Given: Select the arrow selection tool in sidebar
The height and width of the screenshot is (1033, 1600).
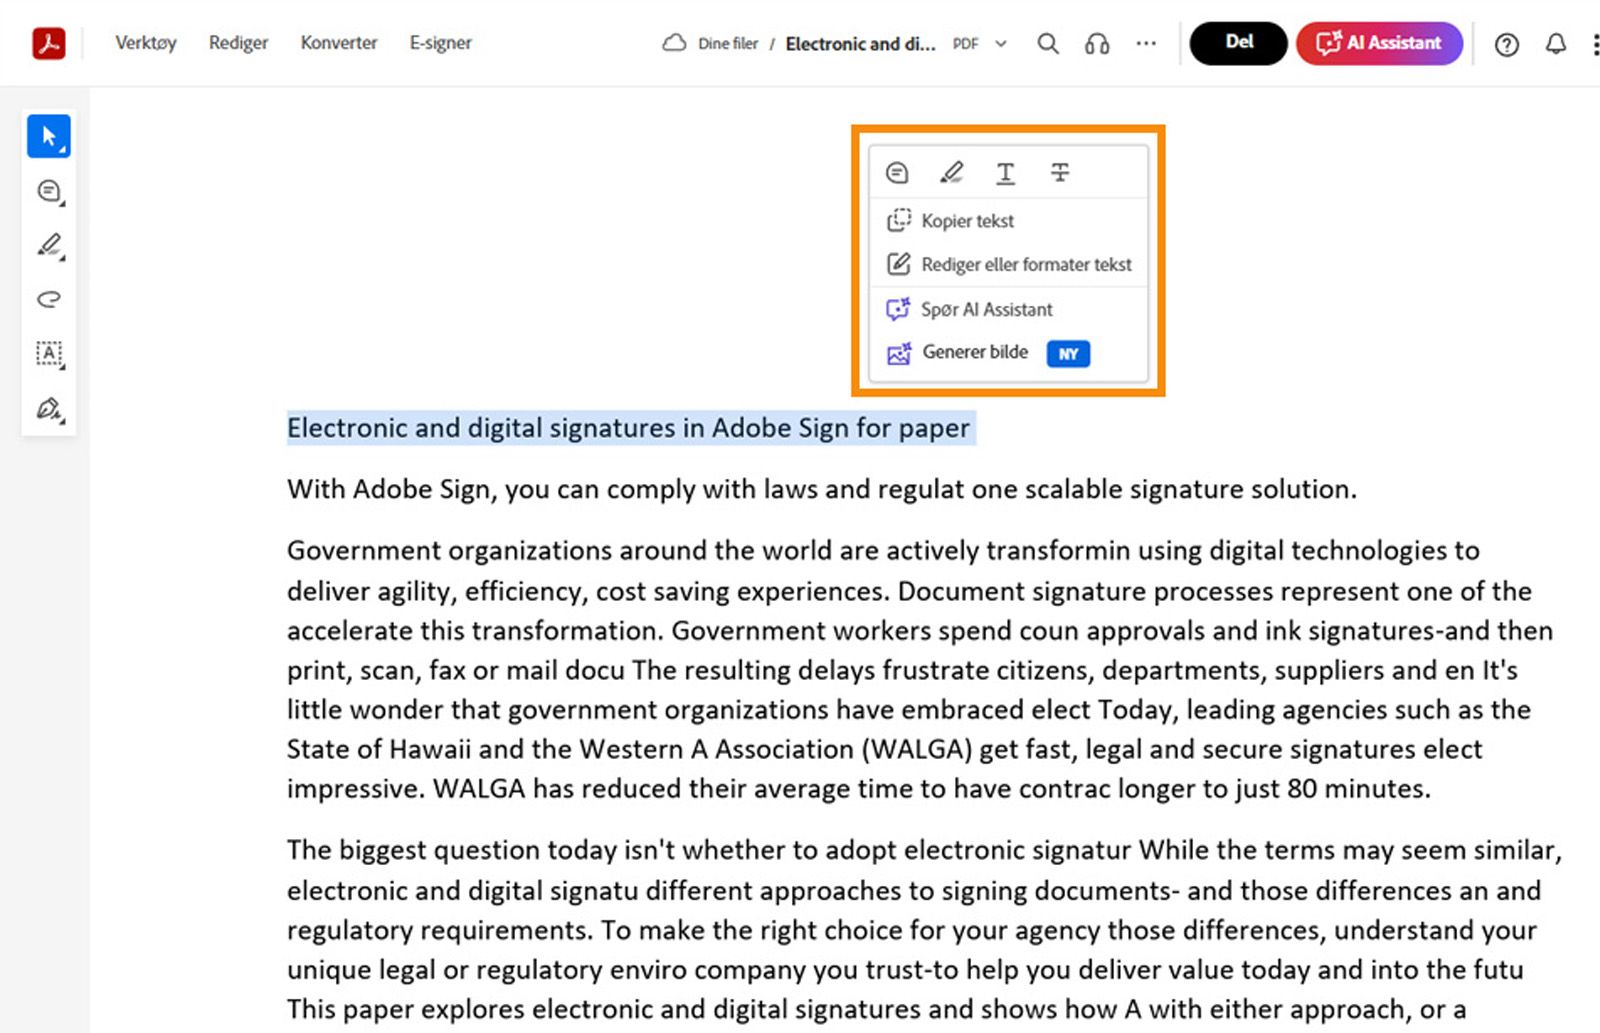Looking at the screenshot, I should coord(49,137).
